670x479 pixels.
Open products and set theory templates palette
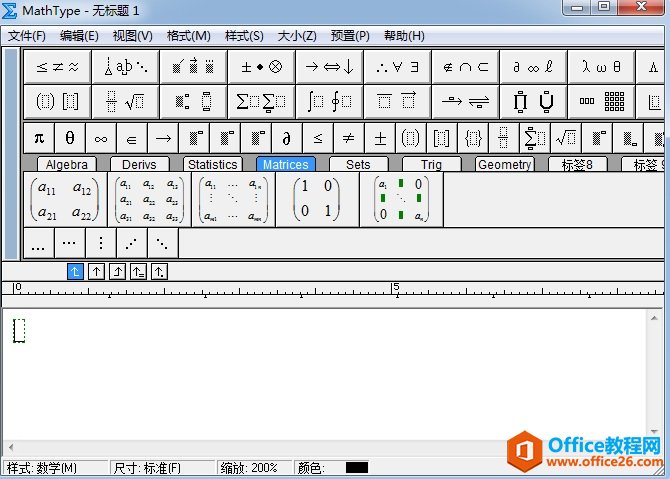point(533,102)
